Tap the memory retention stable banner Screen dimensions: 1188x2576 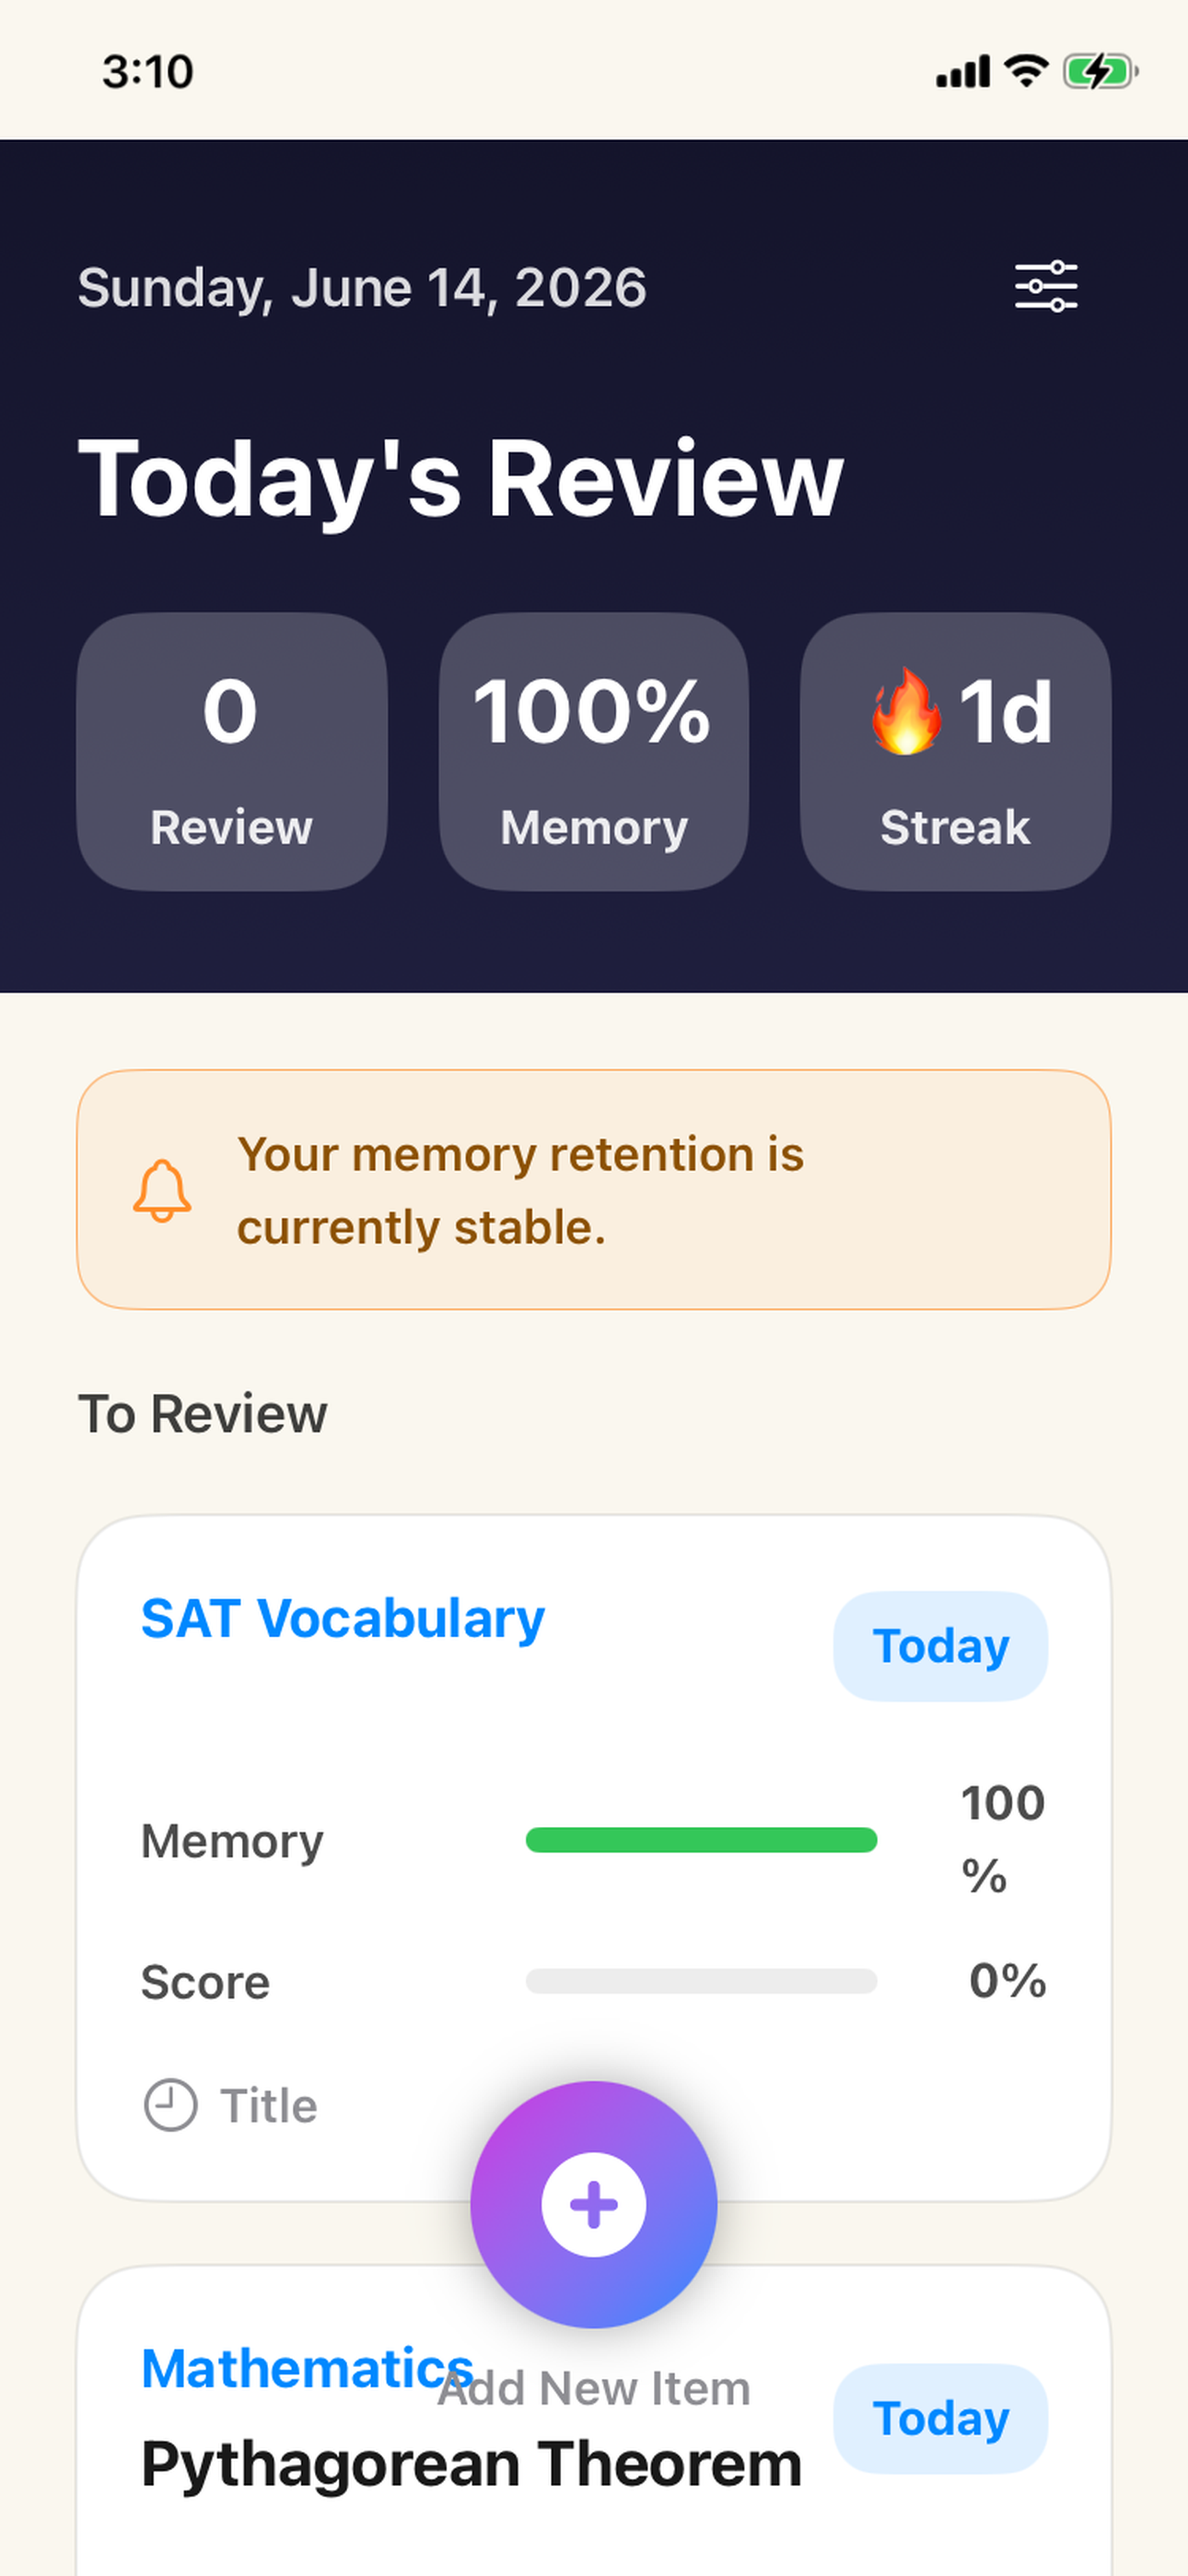pos(594,1190)
